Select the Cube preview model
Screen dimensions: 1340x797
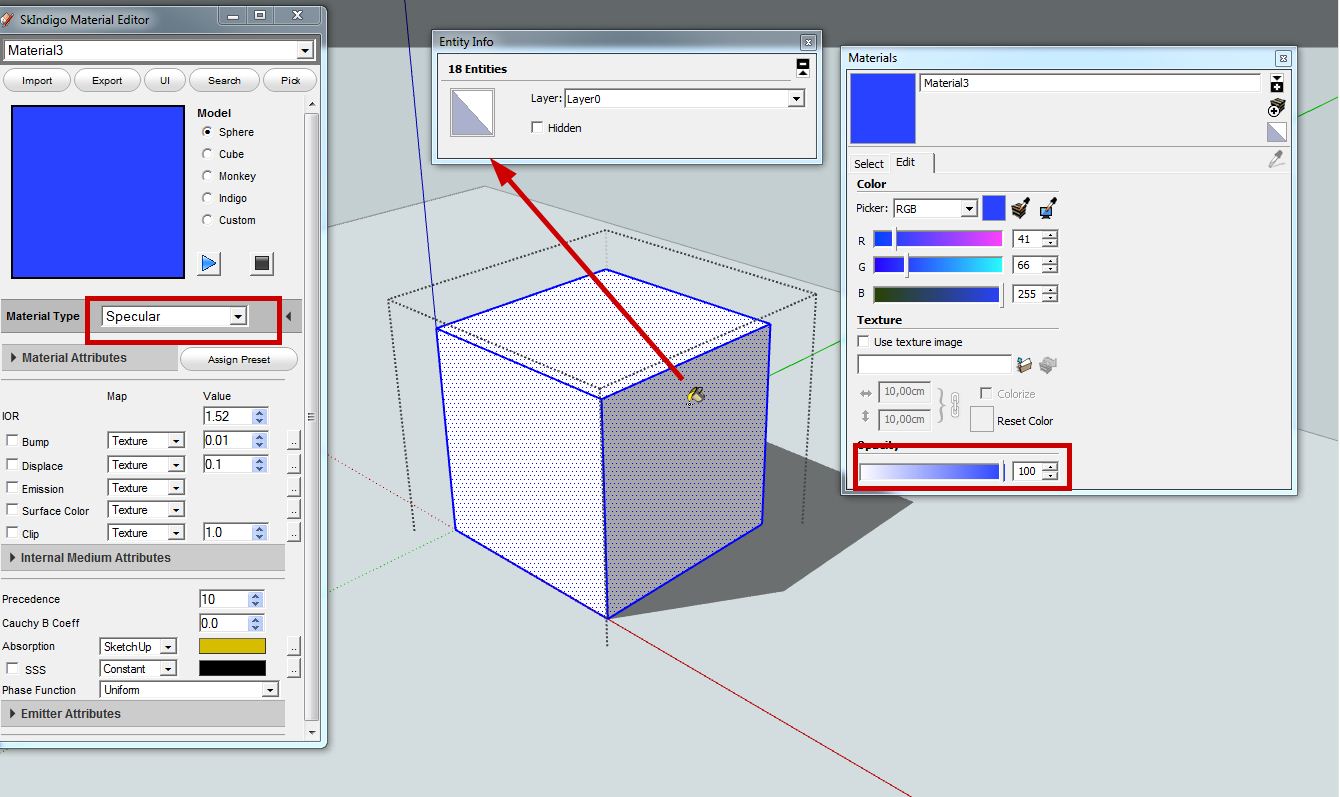click(x=208, y=154)
